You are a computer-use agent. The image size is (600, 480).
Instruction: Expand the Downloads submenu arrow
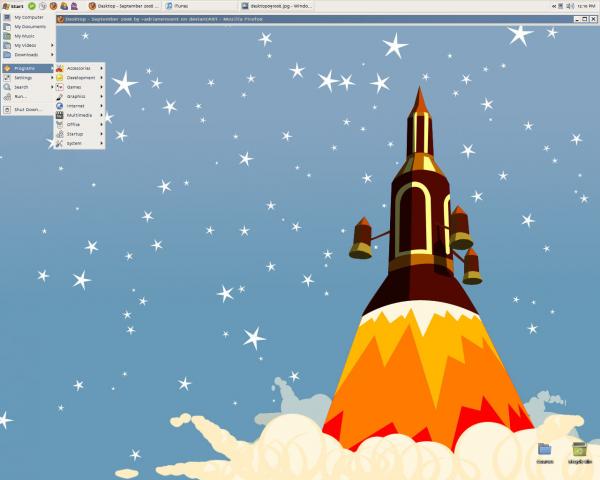[52, 55]
